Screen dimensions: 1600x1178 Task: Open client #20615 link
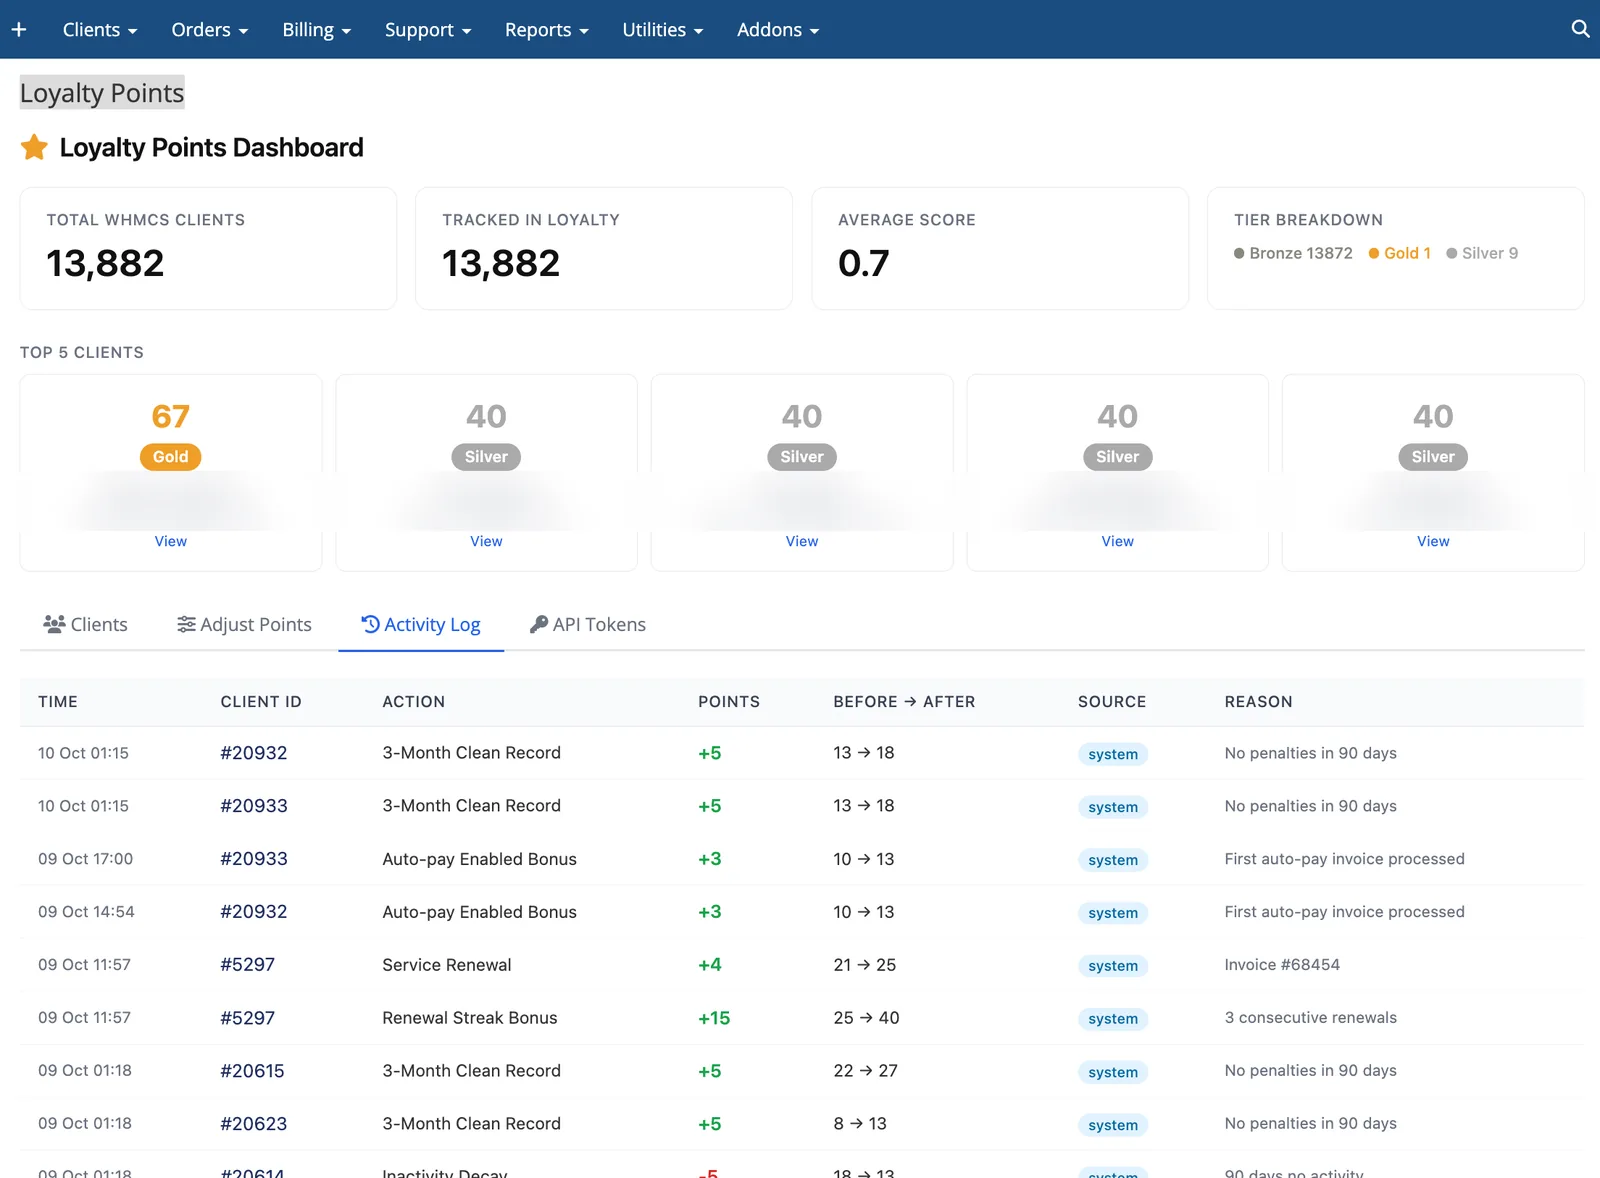pyautogui.click(x=253, y=1071)
